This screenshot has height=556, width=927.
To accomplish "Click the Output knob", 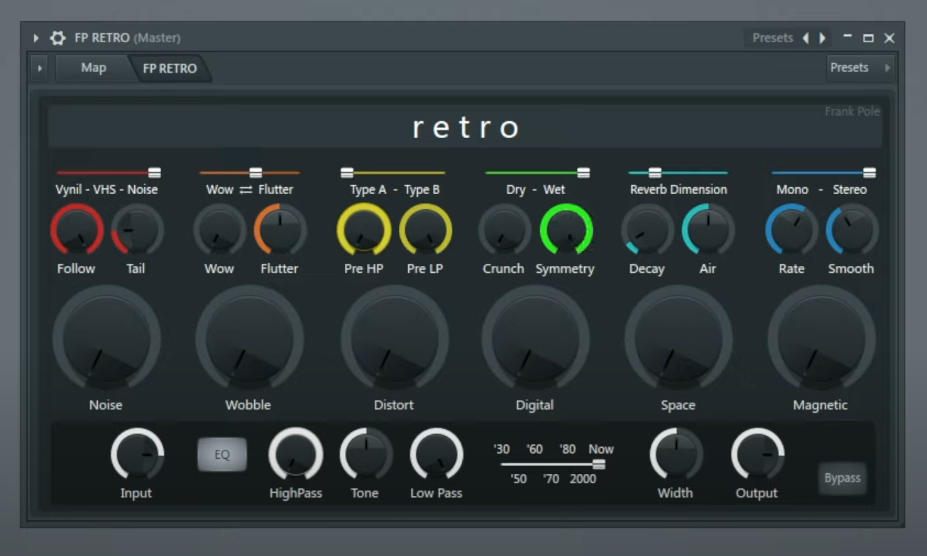I will pyautogui.click(x=758, y=454).
